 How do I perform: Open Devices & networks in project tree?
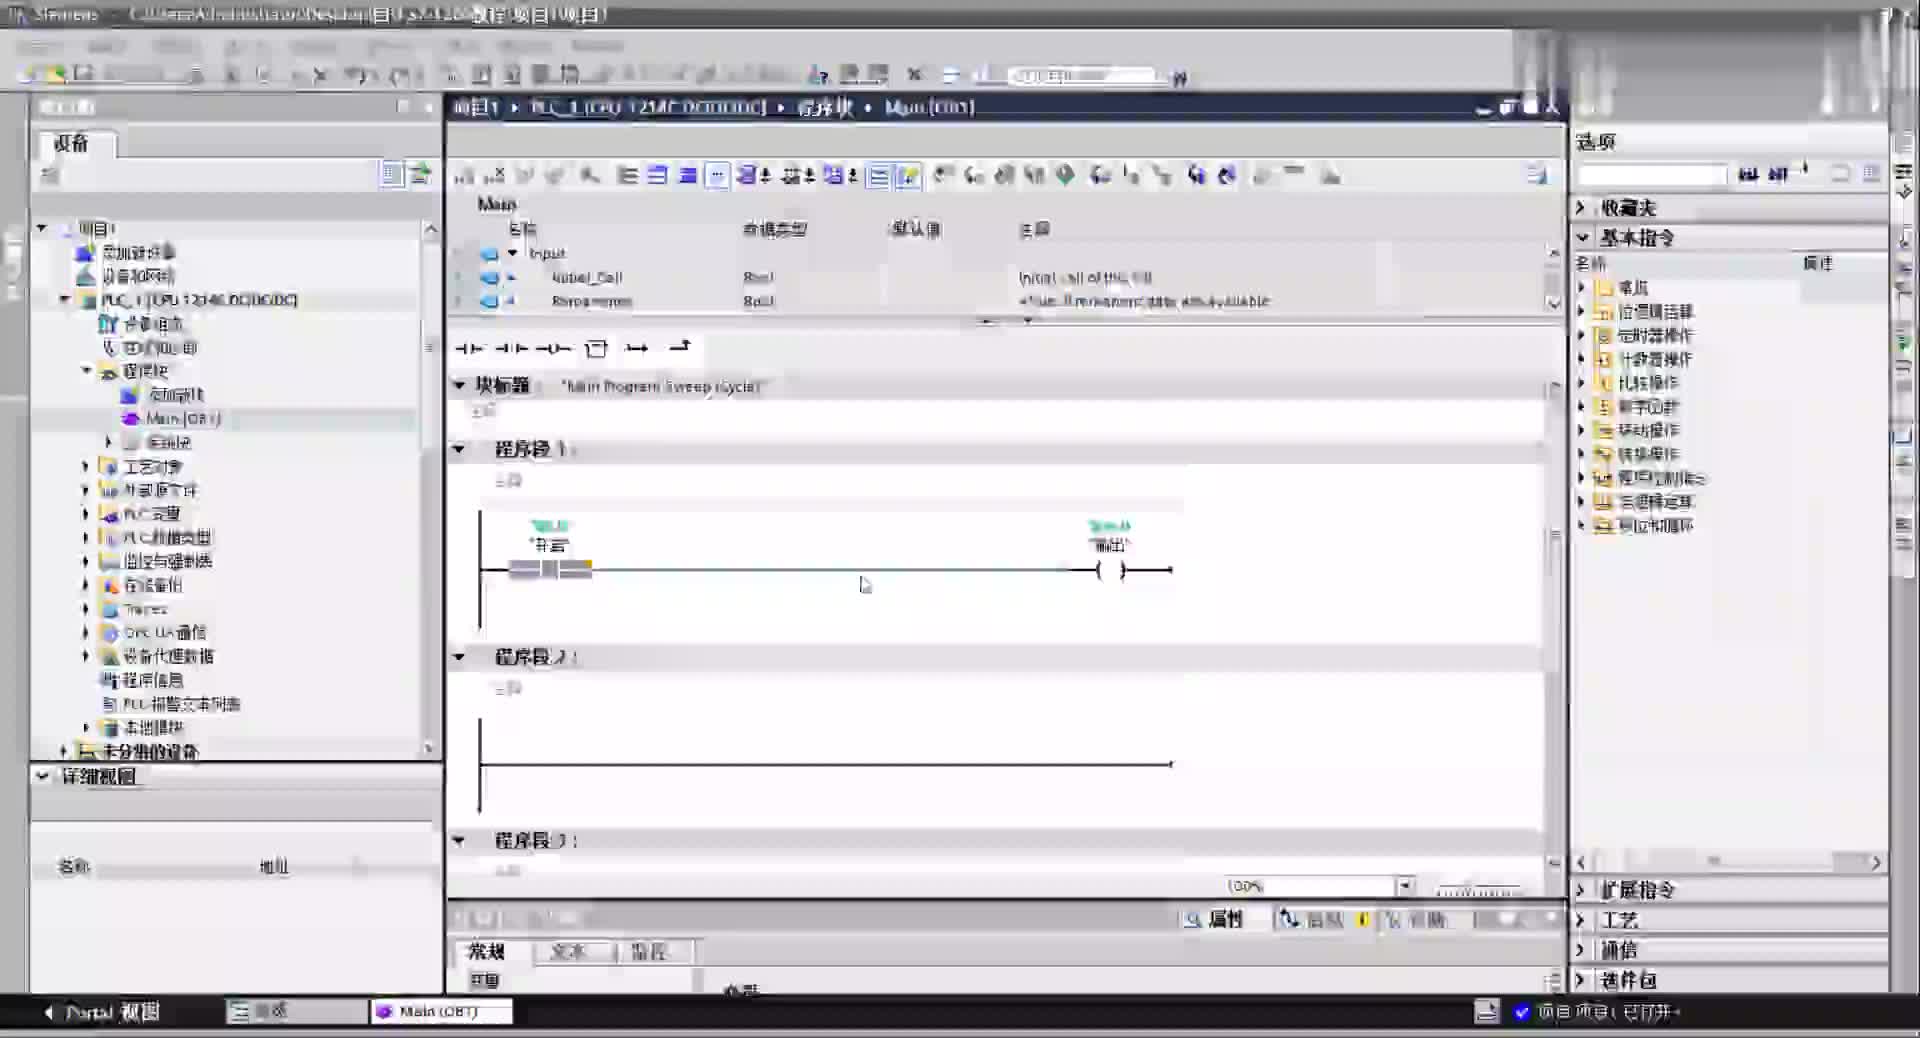[x=138, y=276]
